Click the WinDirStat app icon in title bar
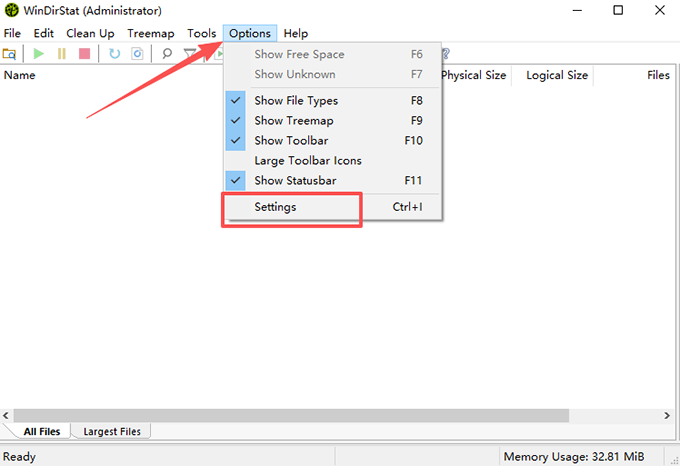680x466 pixels. coord(11,10)
